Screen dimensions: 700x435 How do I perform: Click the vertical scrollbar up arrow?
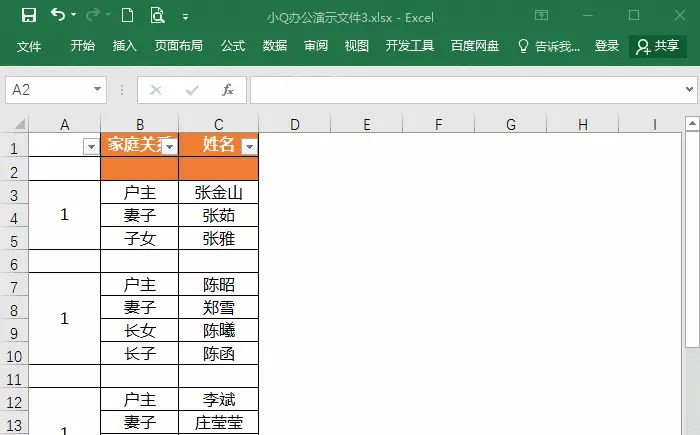click(692, 123)
